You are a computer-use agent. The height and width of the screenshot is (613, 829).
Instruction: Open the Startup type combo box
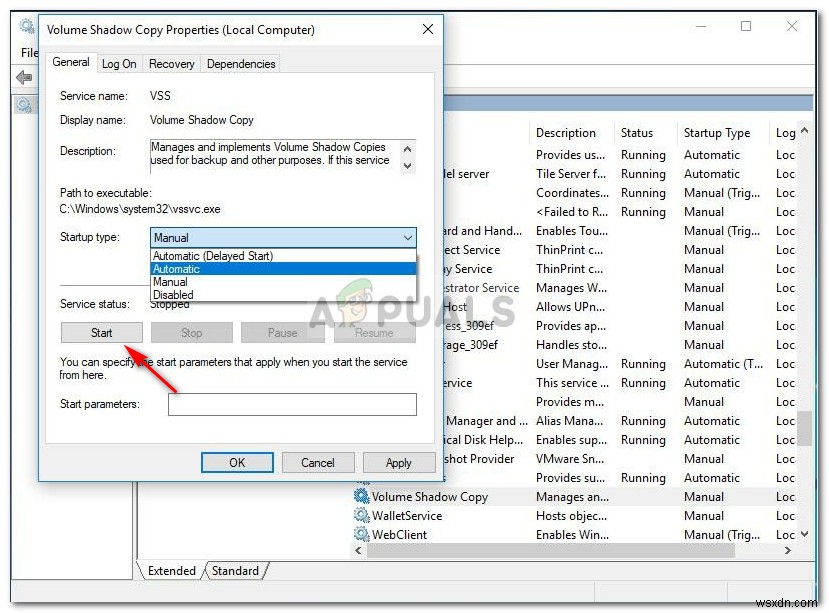coord(283,237)
